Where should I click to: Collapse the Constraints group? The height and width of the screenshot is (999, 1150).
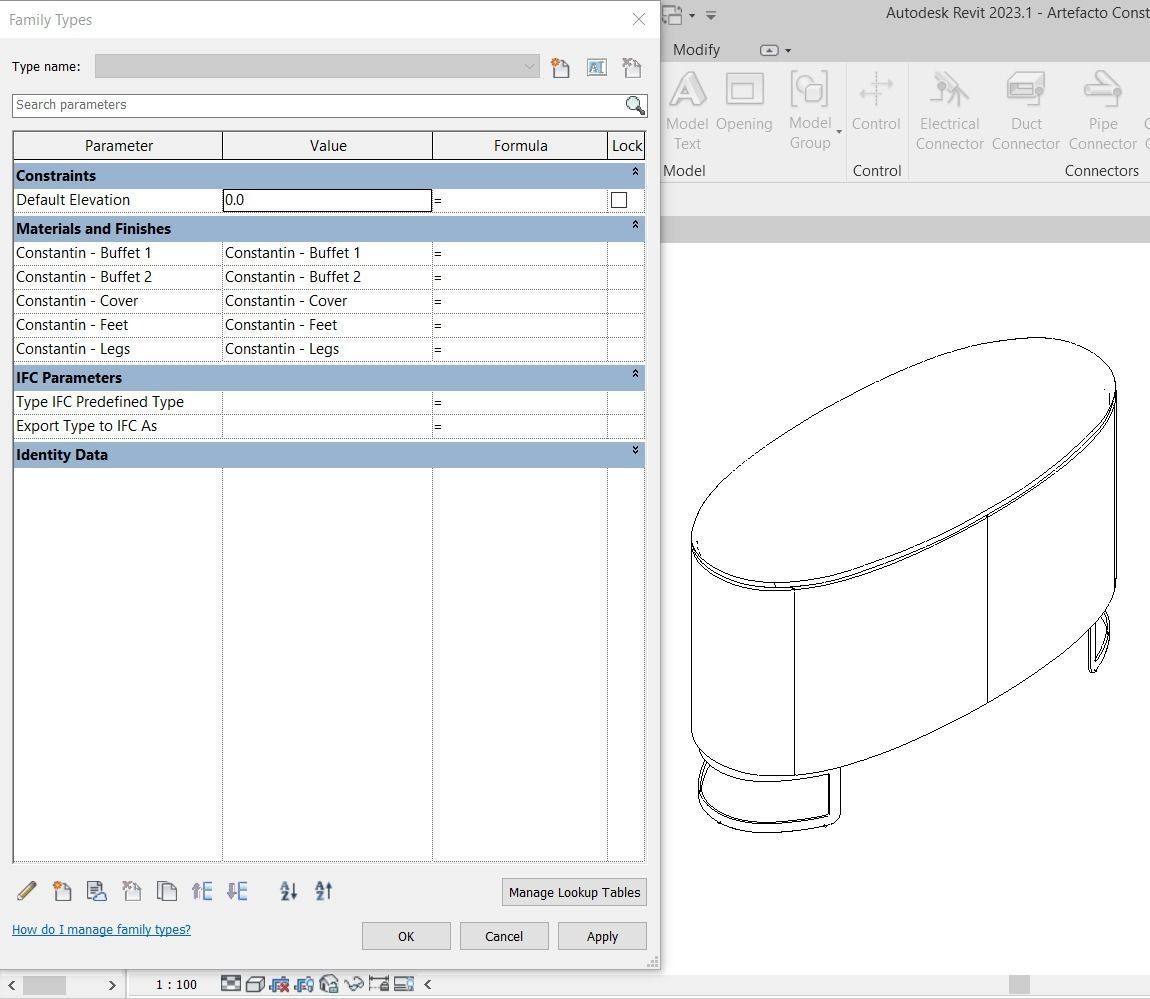[x=635, y=171]
